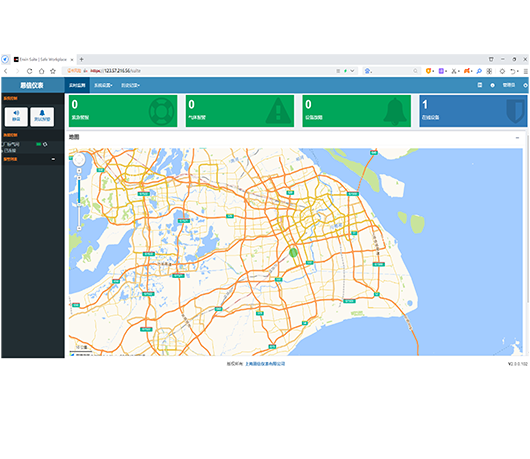530x459 pixels.
Task: Collapse the alarm list sidebar section
Action: pos(53,159)
